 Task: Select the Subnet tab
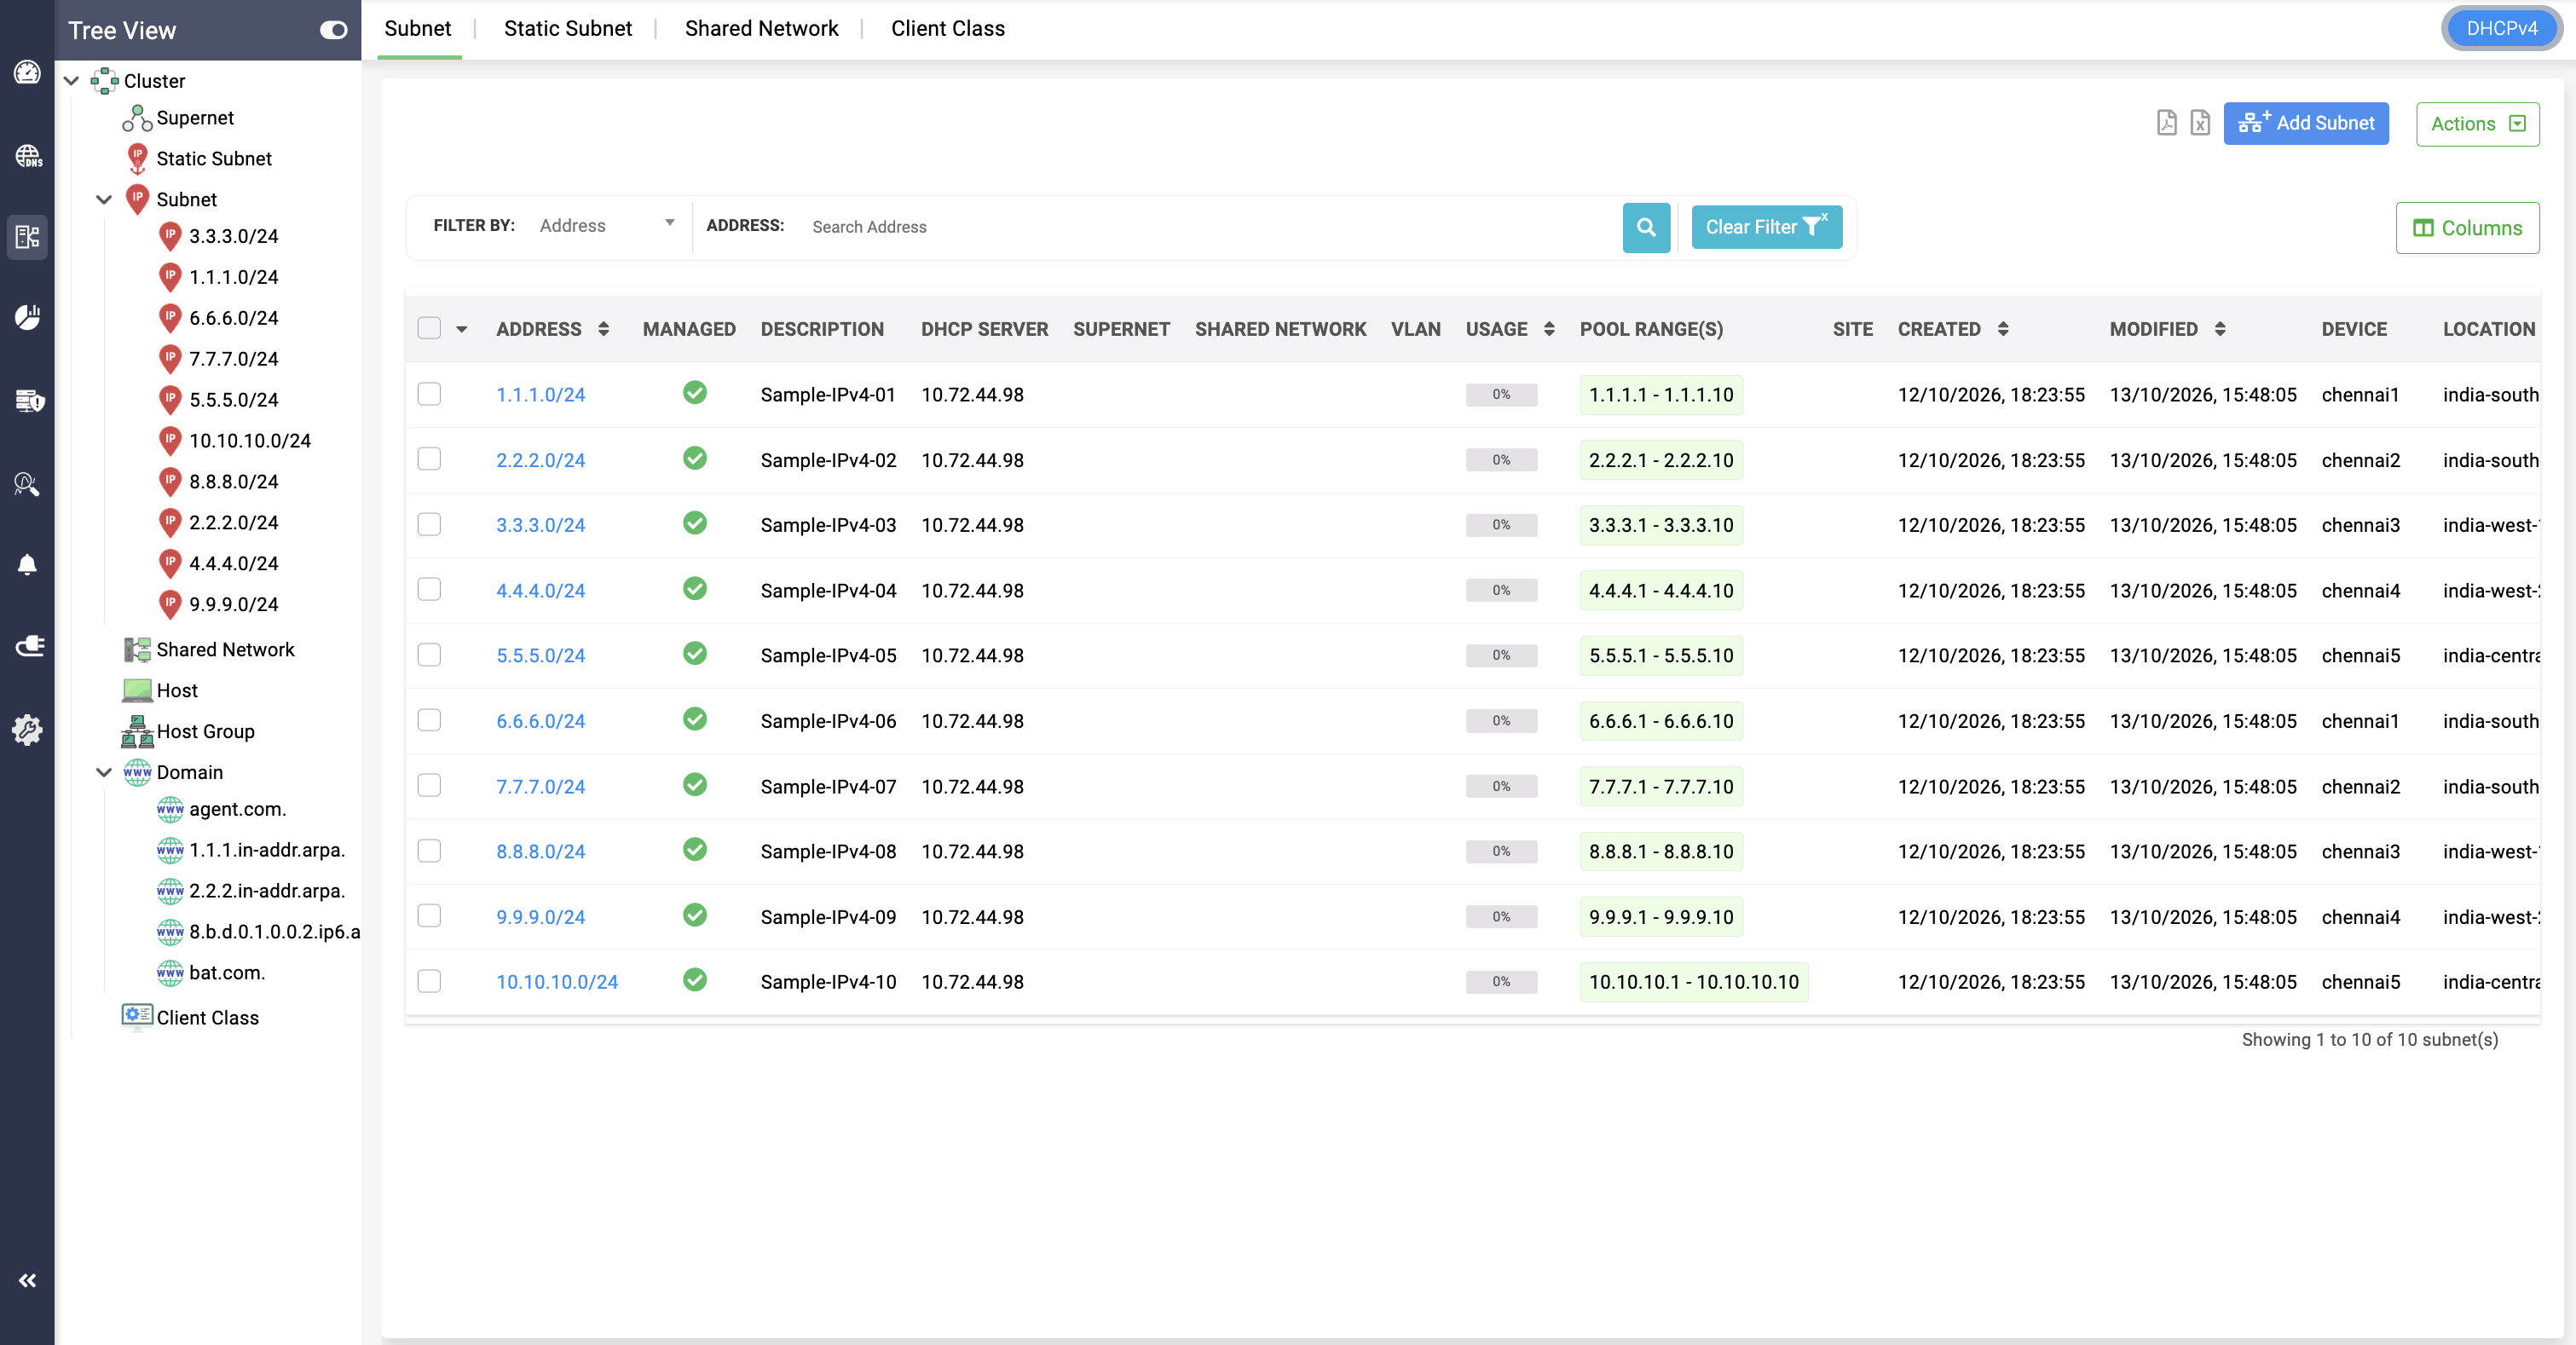click(418, 29)
